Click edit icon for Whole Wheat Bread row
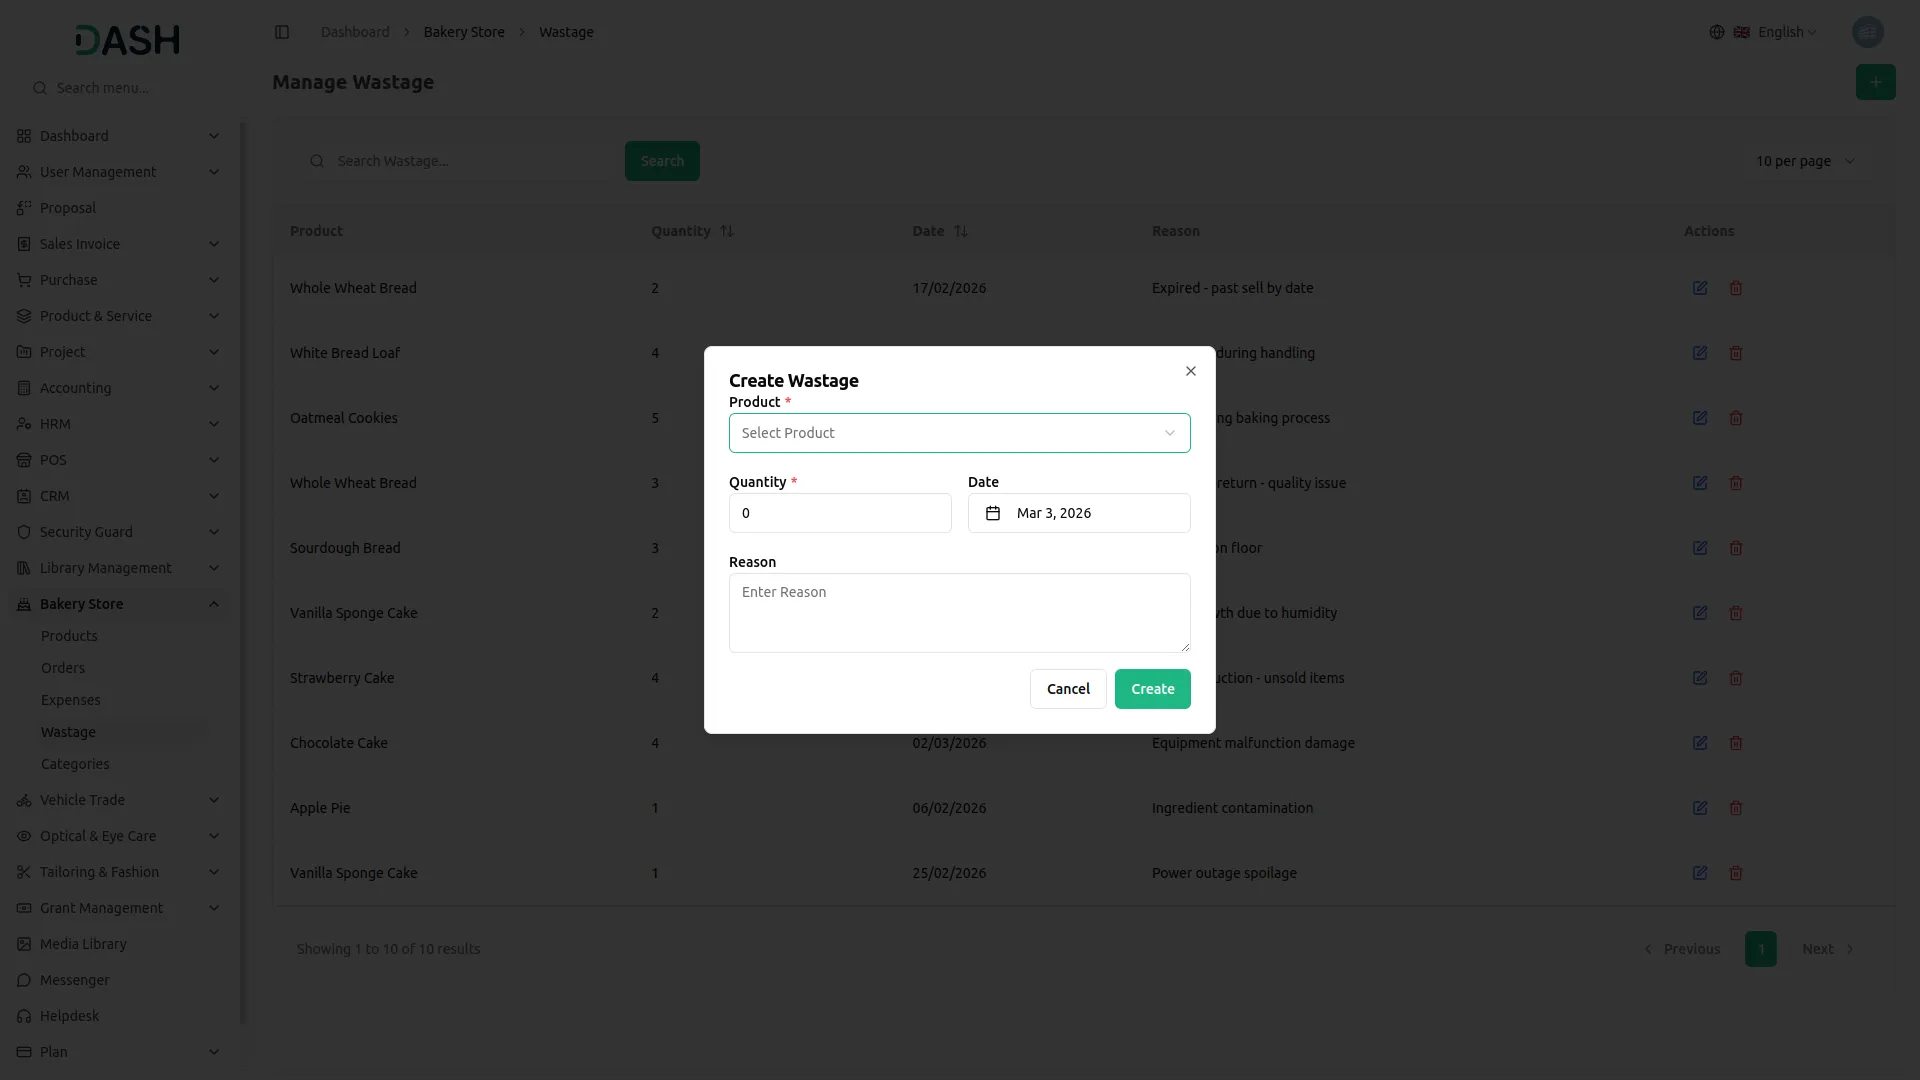The height and width of the screenshot is (1080, 1920). pos(1699,288)
